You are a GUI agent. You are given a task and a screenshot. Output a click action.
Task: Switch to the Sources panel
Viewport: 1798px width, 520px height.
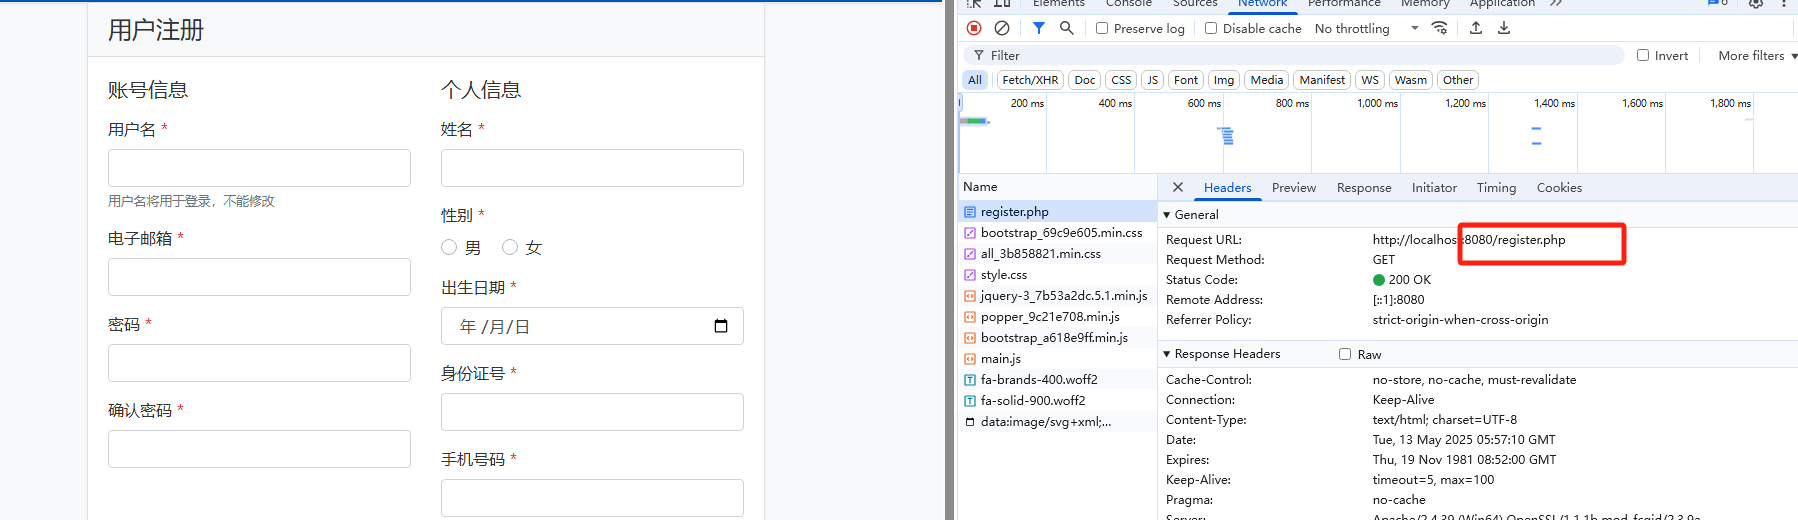click(x=1195, y=4)
